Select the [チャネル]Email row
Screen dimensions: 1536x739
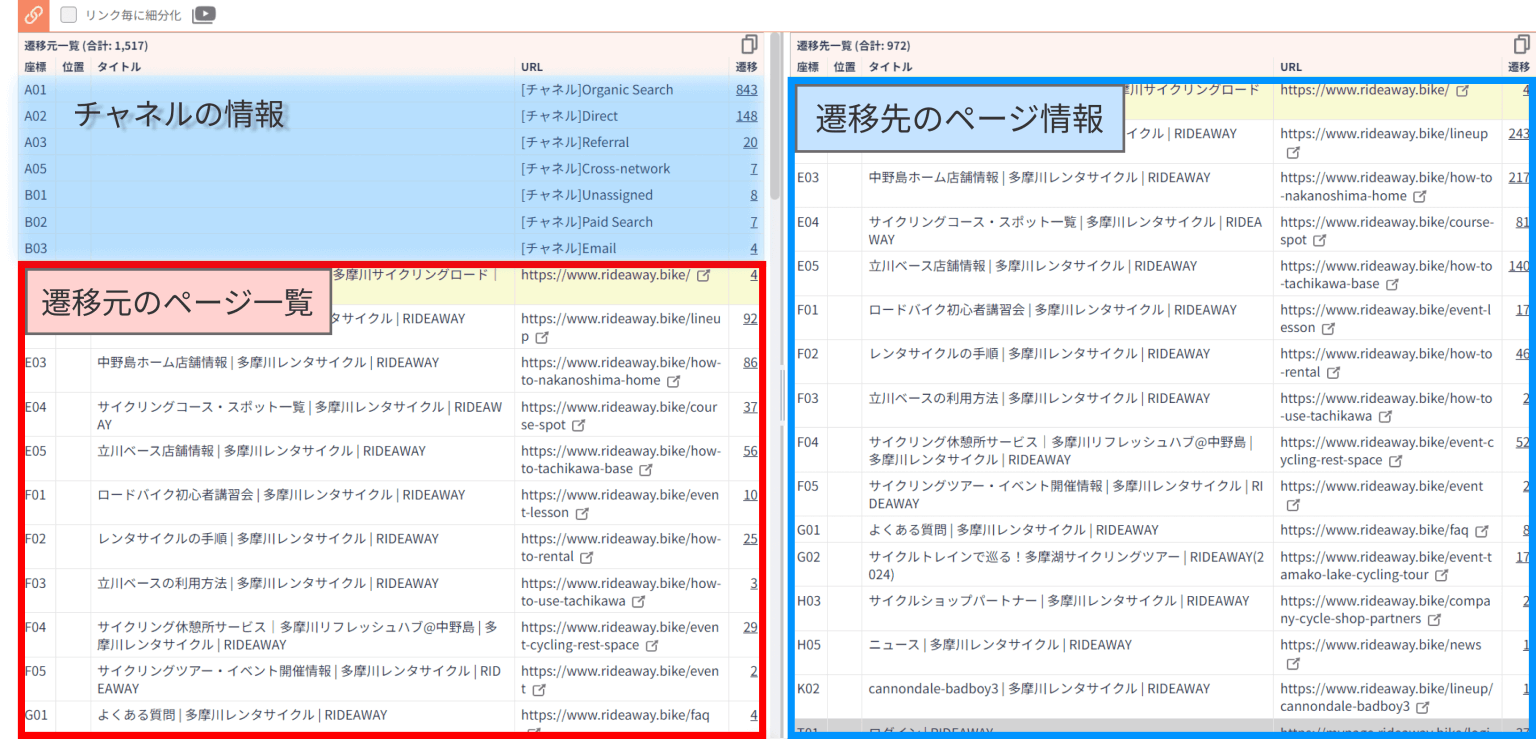(x=391, y=248)
